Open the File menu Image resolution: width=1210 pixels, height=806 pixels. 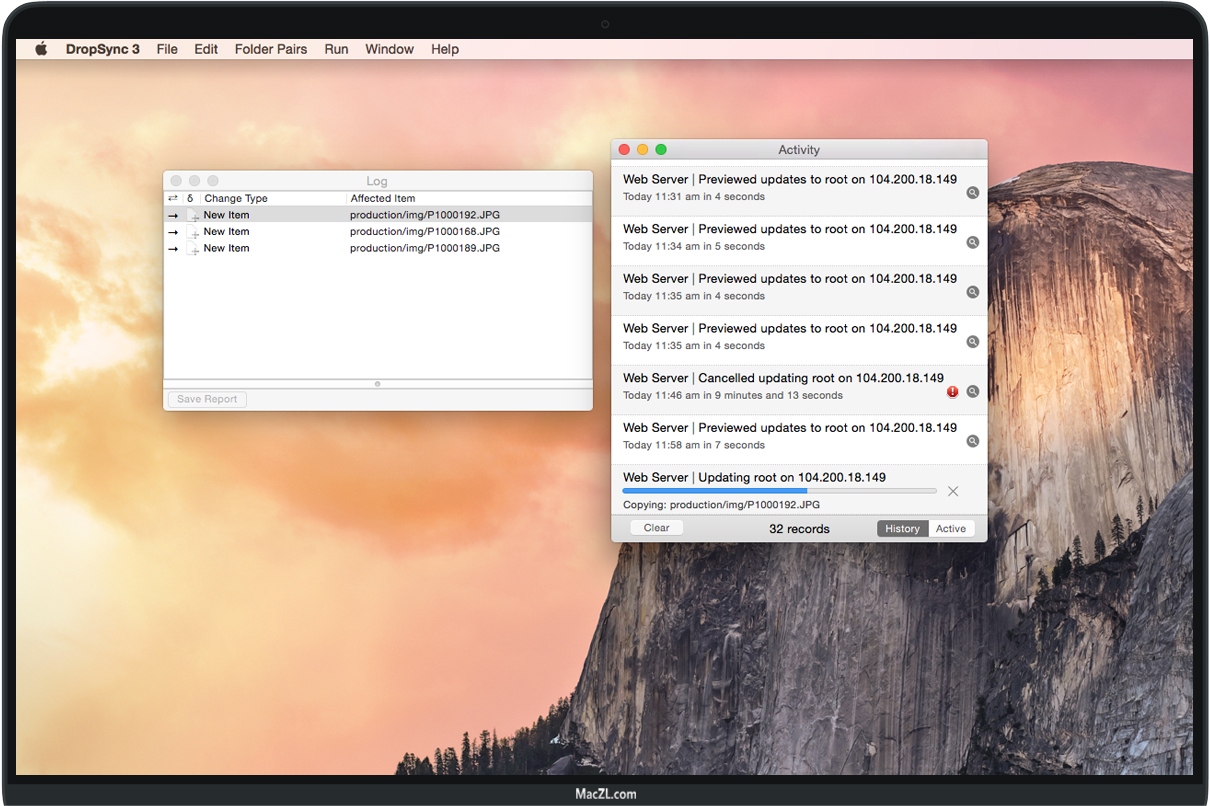pos(167,49)
